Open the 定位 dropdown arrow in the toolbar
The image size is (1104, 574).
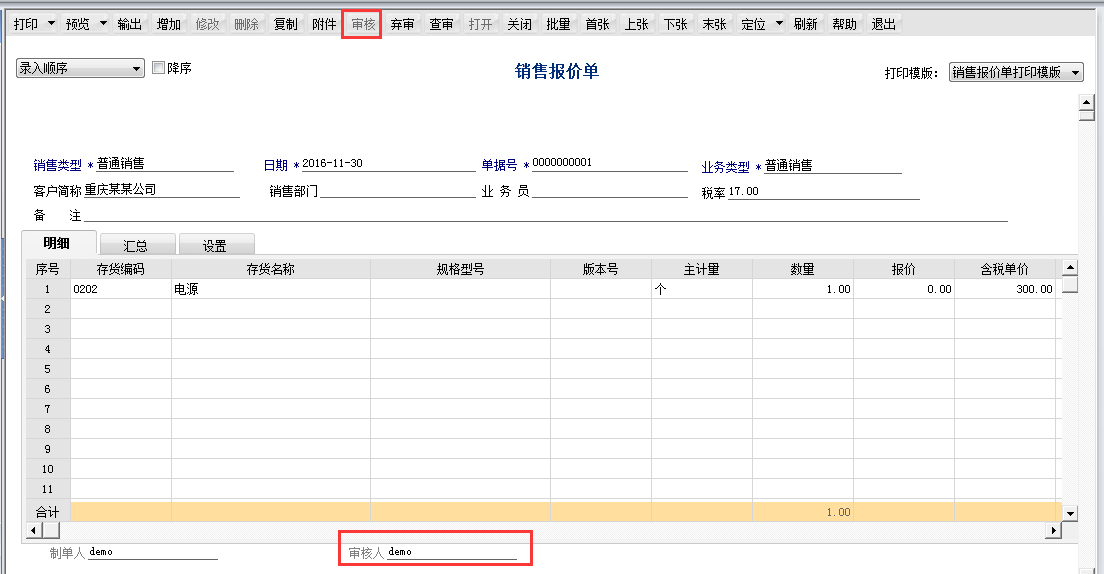tap(778, 24)
